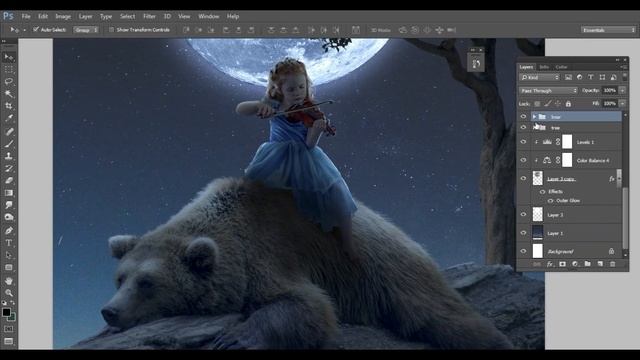
Task: Open the Opacity slider dropdown
Action: [x=622, y=90]
